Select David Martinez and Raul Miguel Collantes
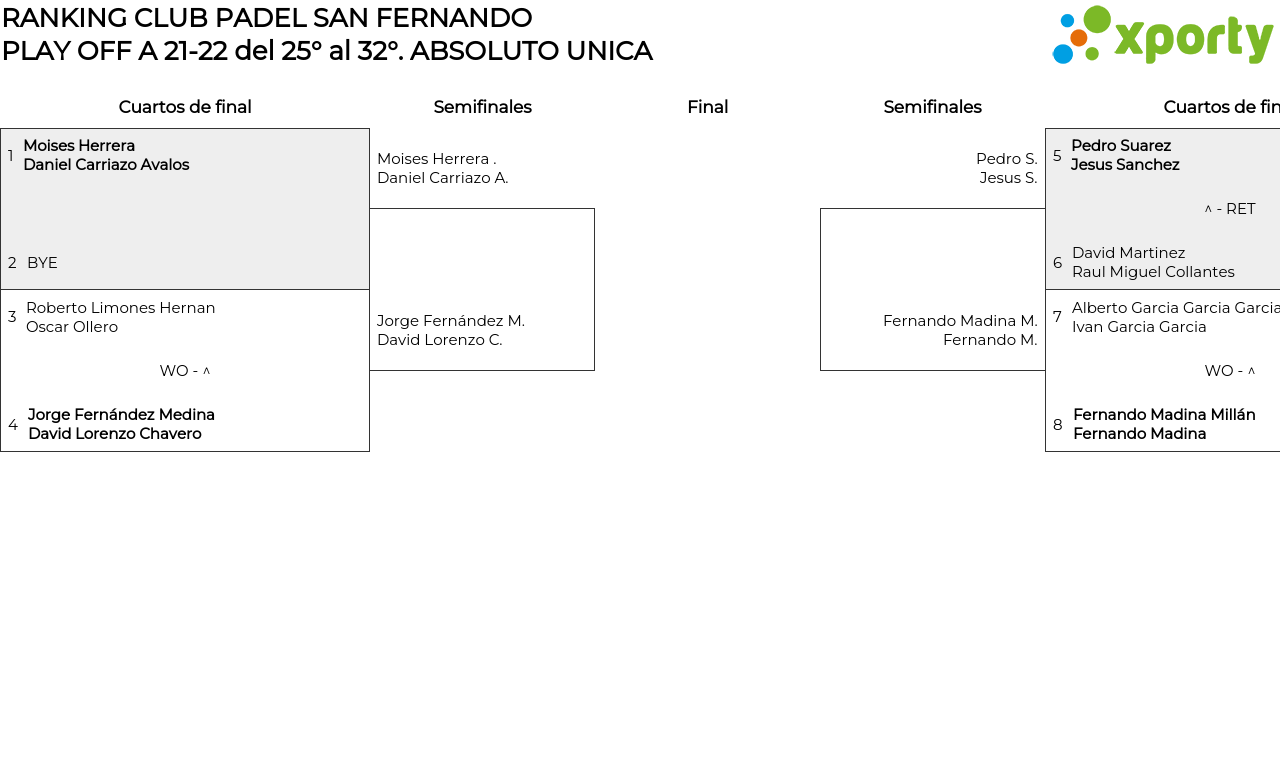 click(1153, 262)
